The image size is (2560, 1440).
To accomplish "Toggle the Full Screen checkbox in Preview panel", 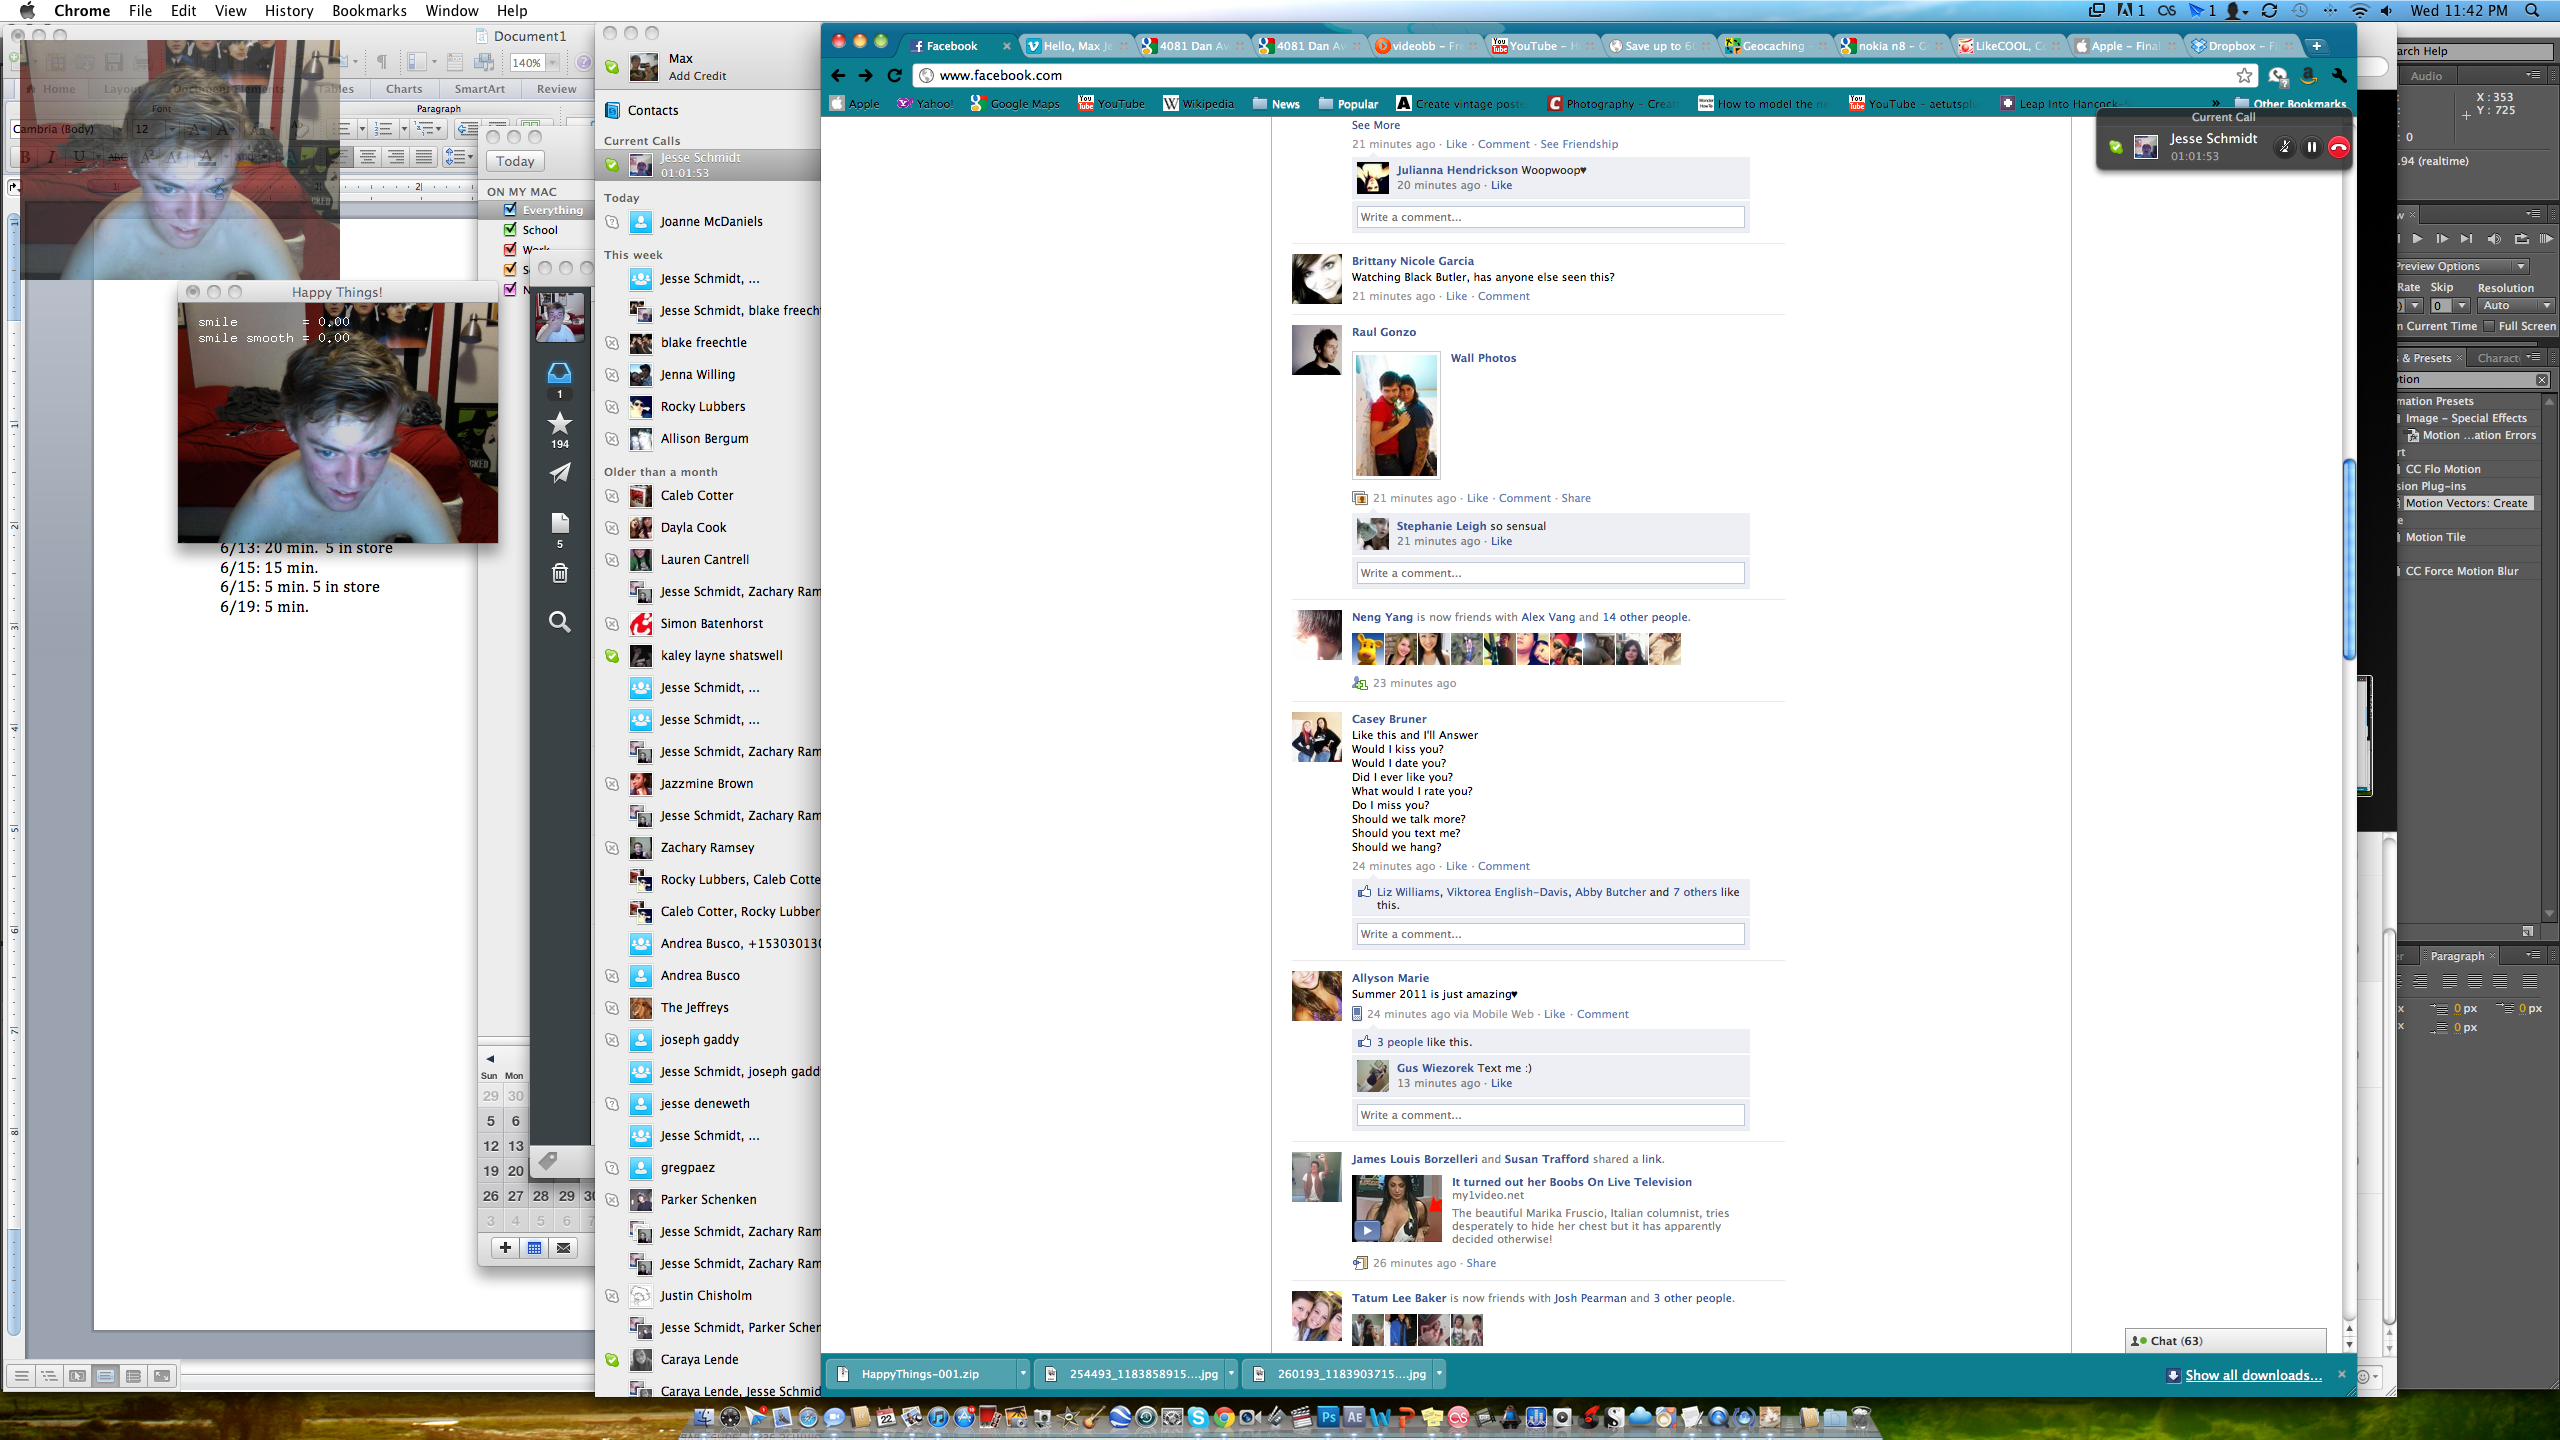I will click(2490, 326).
